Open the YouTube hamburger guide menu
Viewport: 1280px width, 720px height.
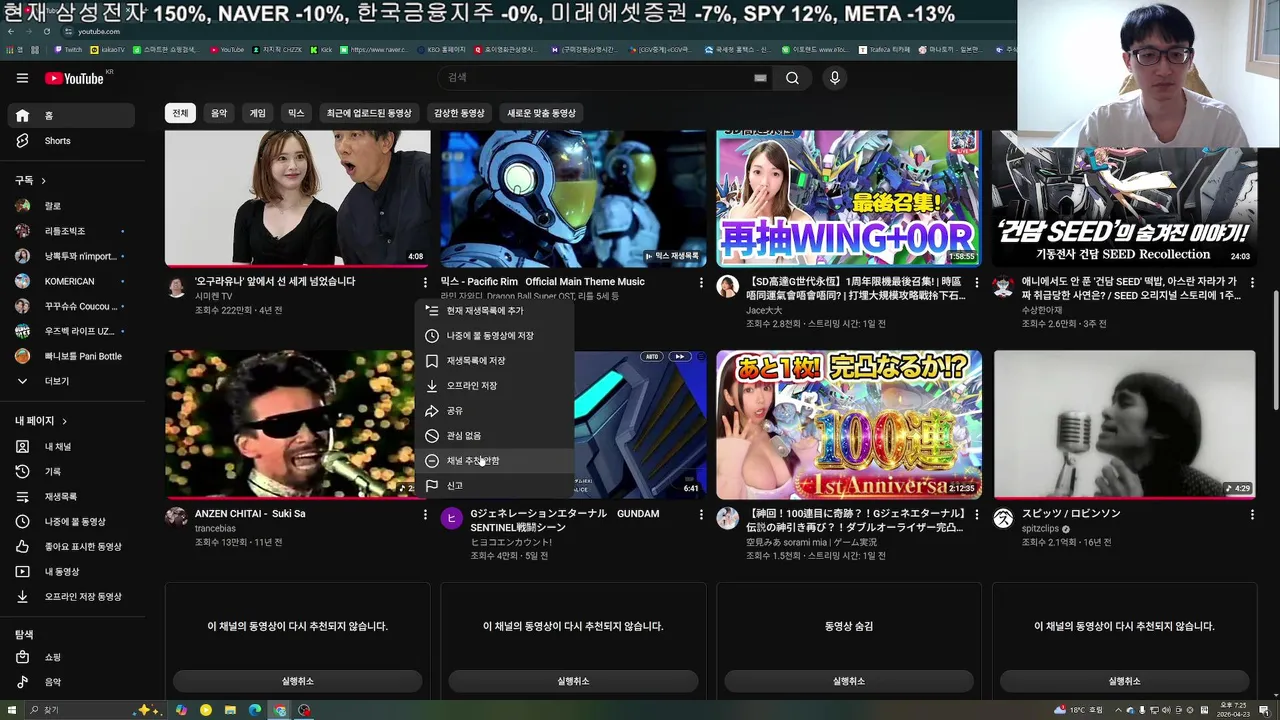(22, 78)
